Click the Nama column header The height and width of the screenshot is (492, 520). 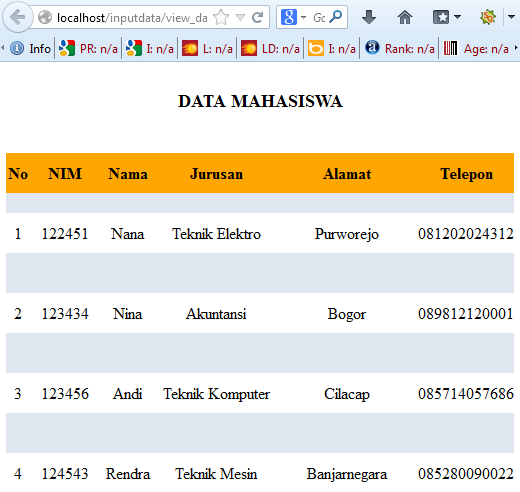[128, 173]
